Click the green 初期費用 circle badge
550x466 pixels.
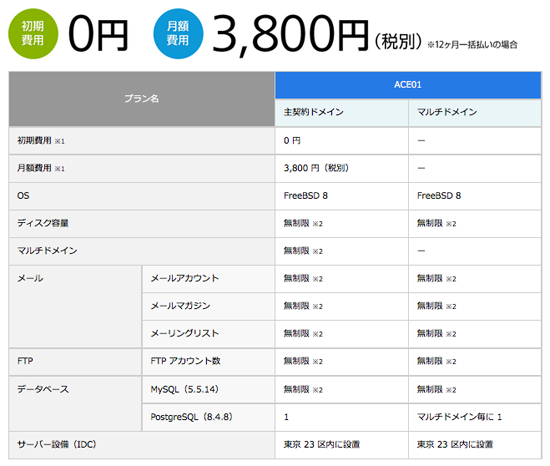click(33, 34)
